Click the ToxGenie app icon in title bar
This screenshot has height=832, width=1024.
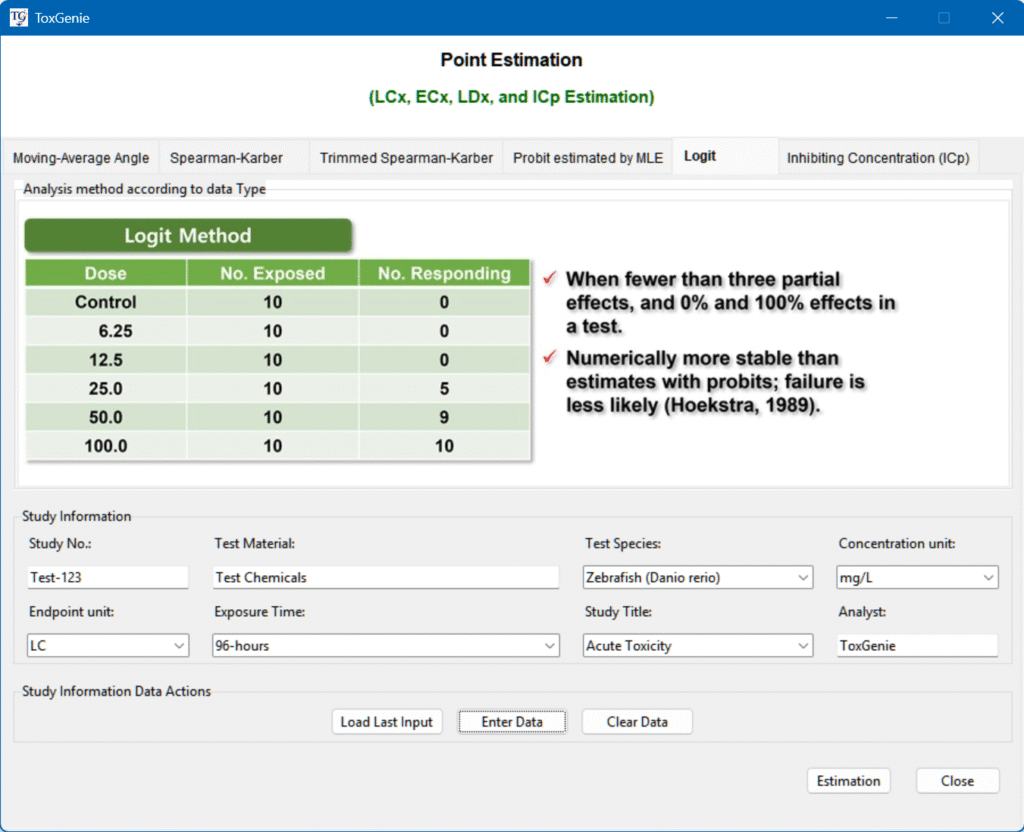click(x=18, y=17)
